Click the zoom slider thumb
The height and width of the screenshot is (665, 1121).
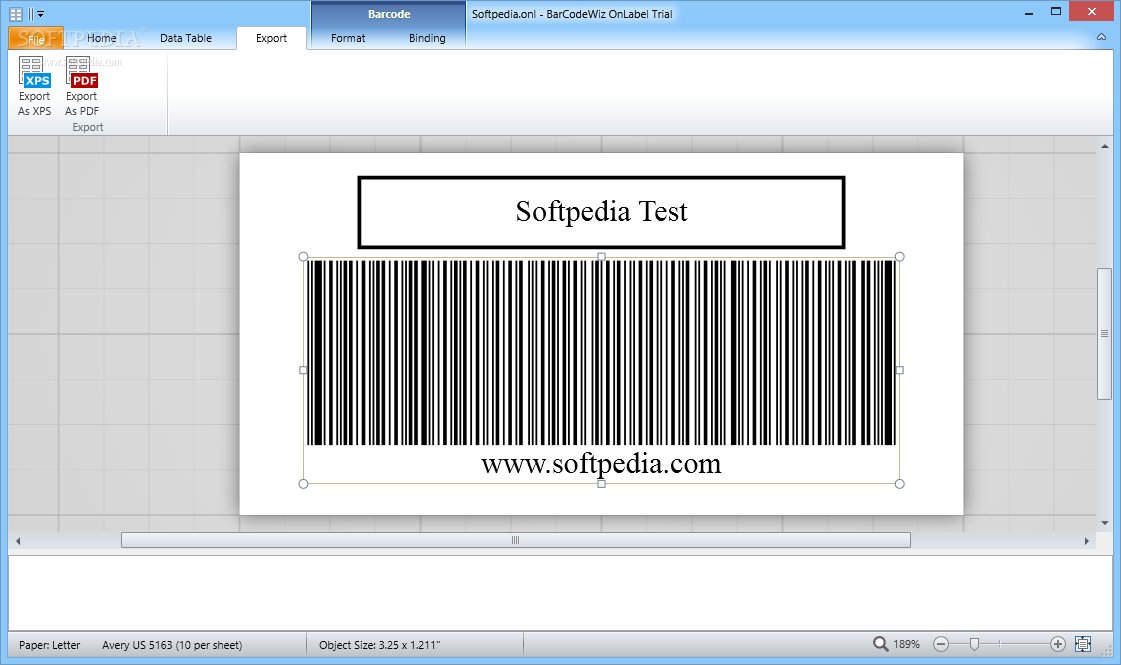coord(974,644)
